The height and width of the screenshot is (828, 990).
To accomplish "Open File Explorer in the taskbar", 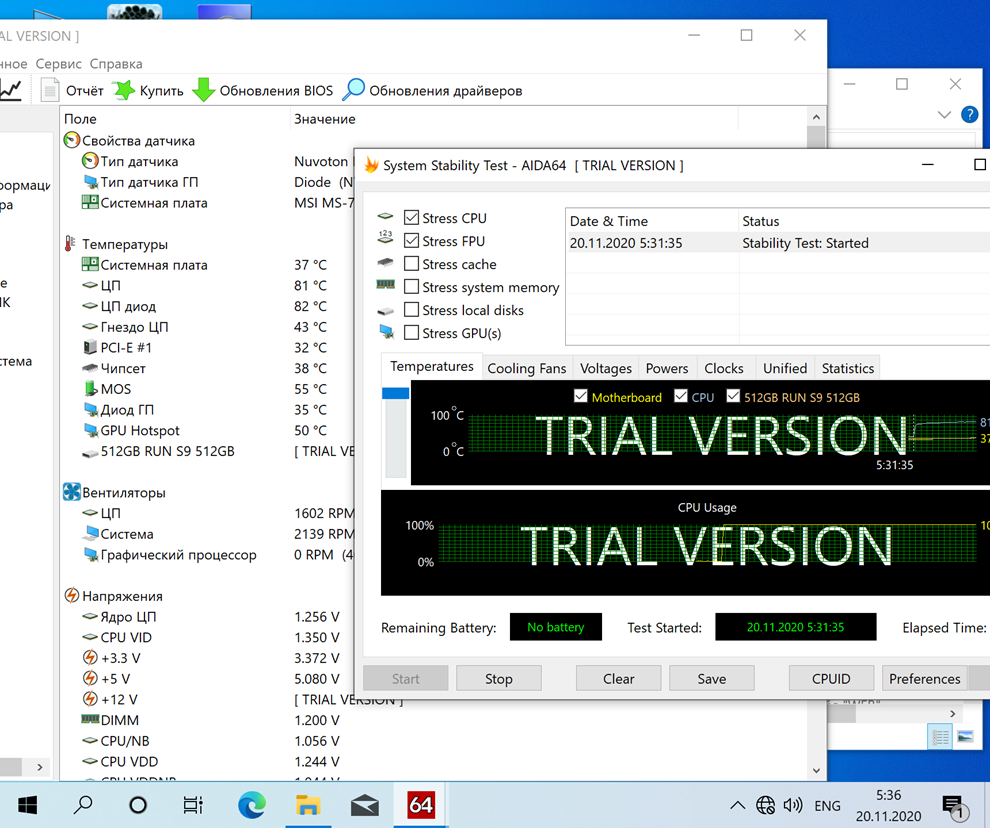I will tap(308, 805).
